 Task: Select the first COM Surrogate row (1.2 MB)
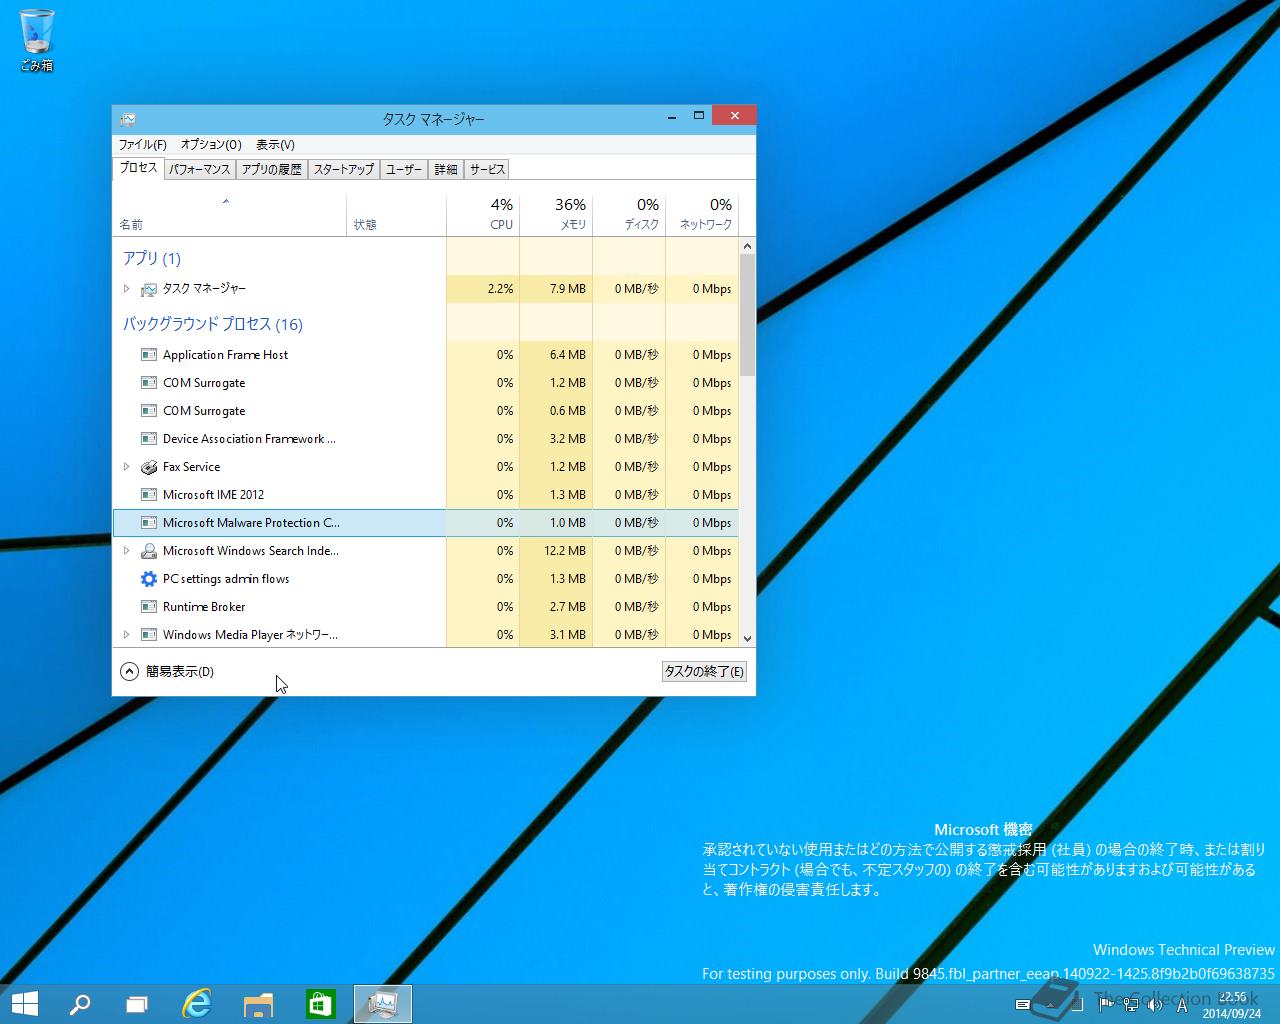point(426,383)
